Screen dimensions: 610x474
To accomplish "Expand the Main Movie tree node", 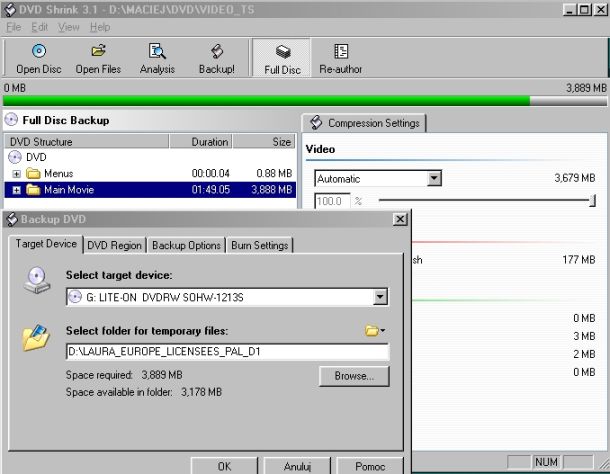I will 16,190.
